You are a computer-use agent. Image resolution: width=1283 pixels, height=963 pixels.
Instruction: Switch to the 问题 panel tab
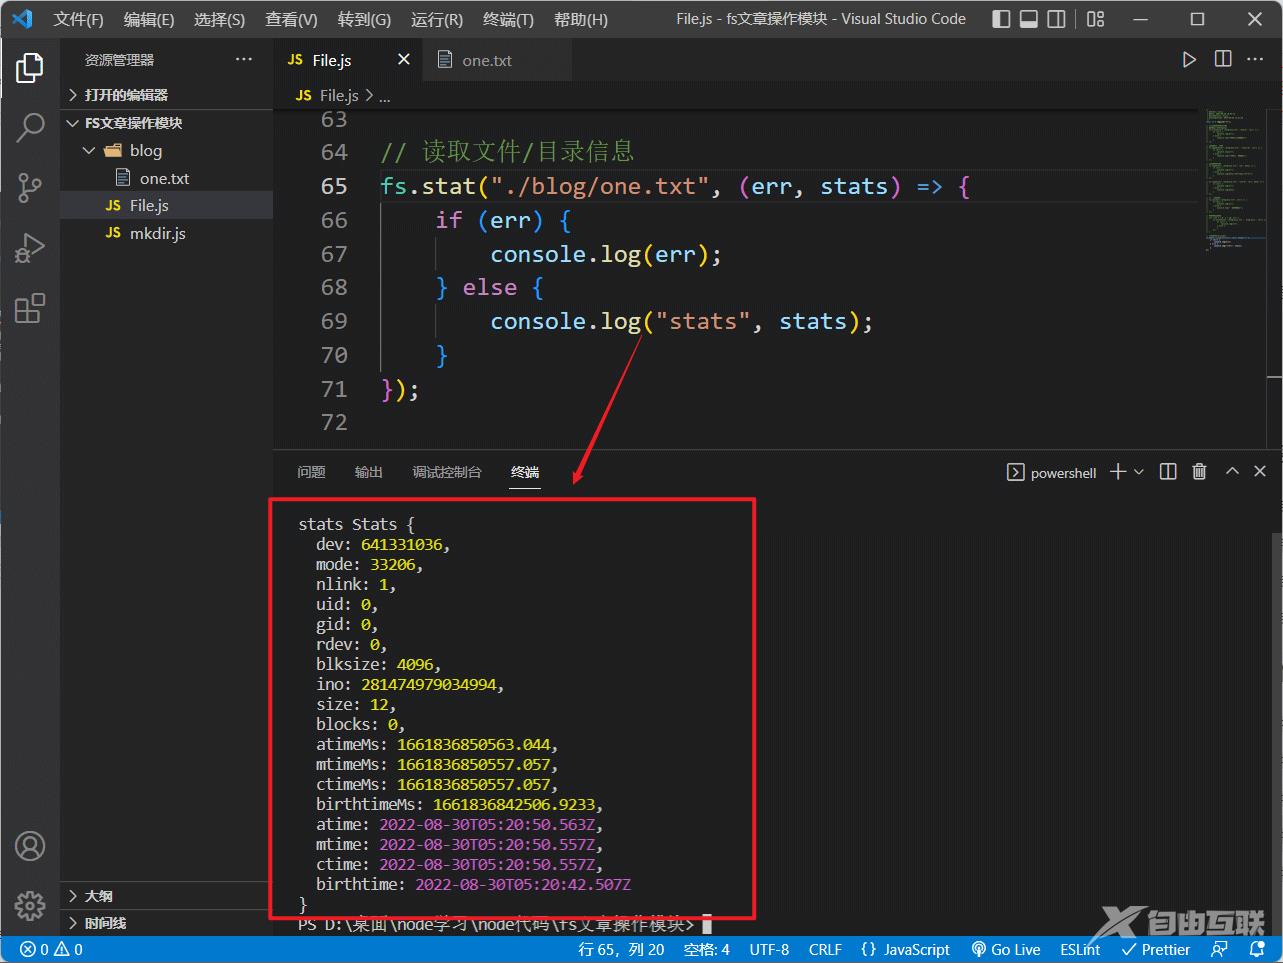click(311, 472)
